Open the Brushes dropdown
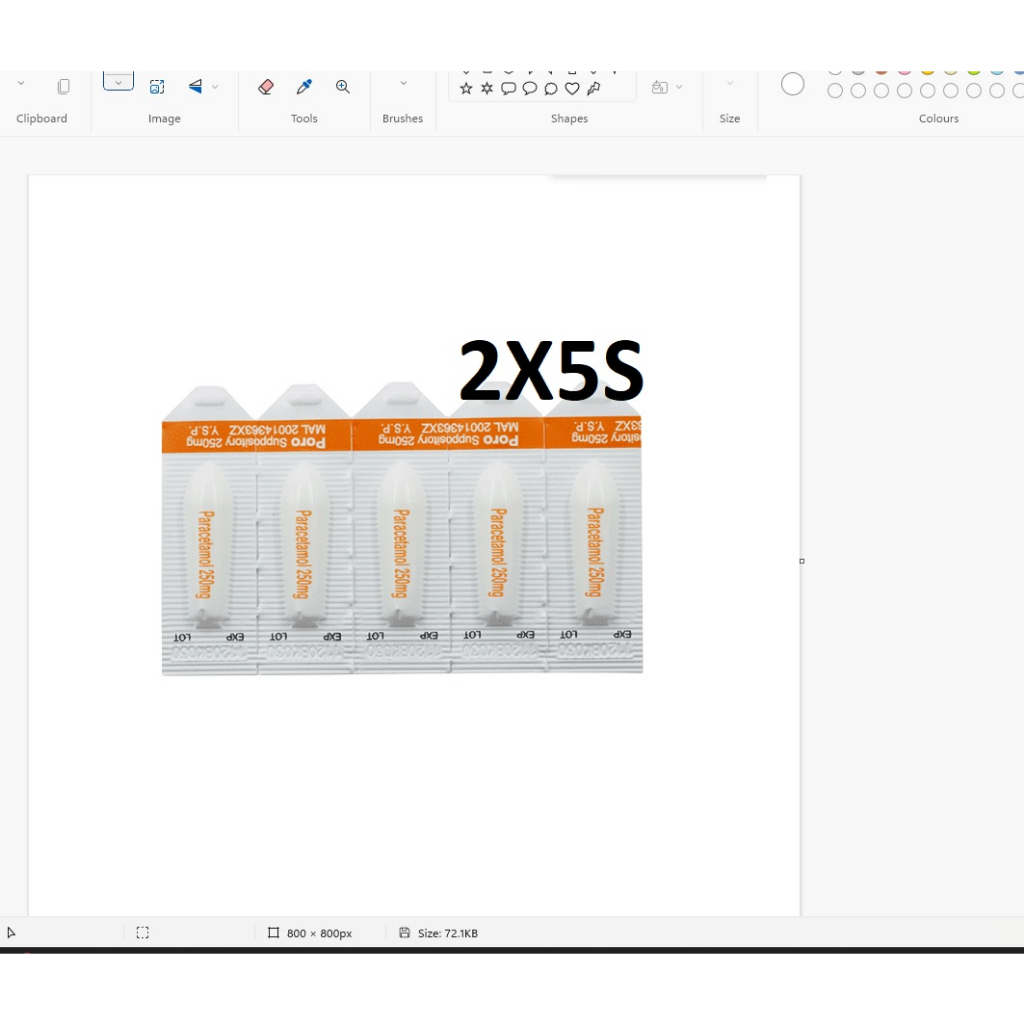1024x1024 pixels. coord(403,84)
